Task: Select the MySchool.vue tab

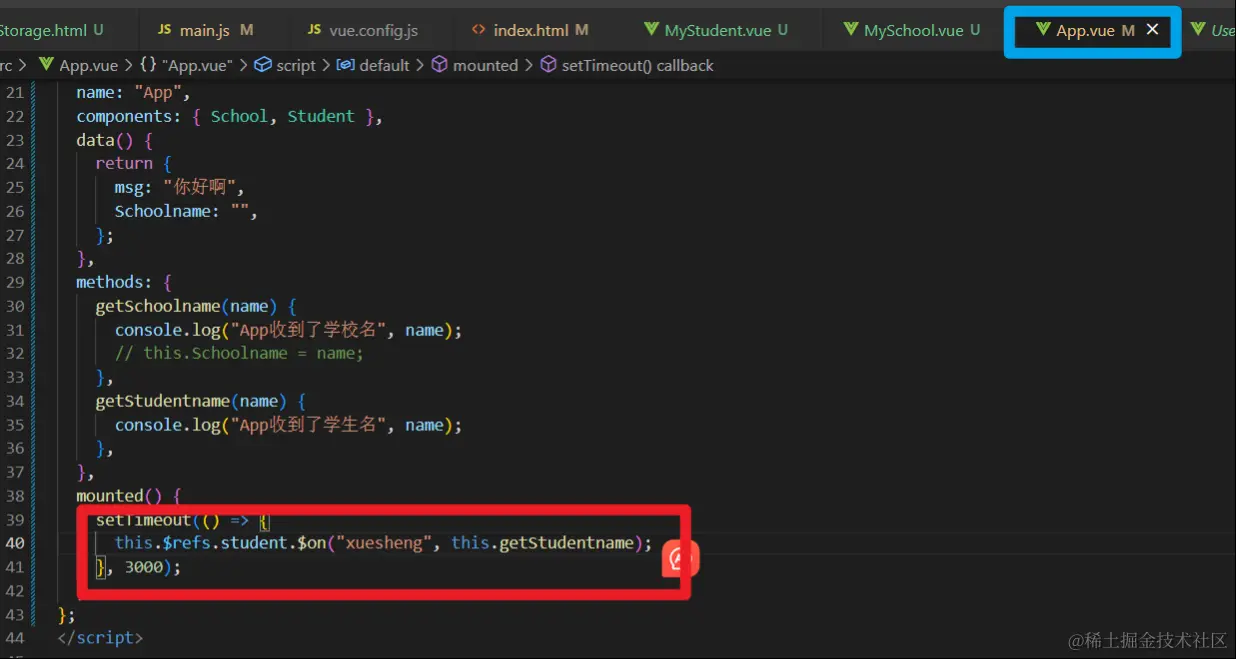Action: [x=911, y=30]
